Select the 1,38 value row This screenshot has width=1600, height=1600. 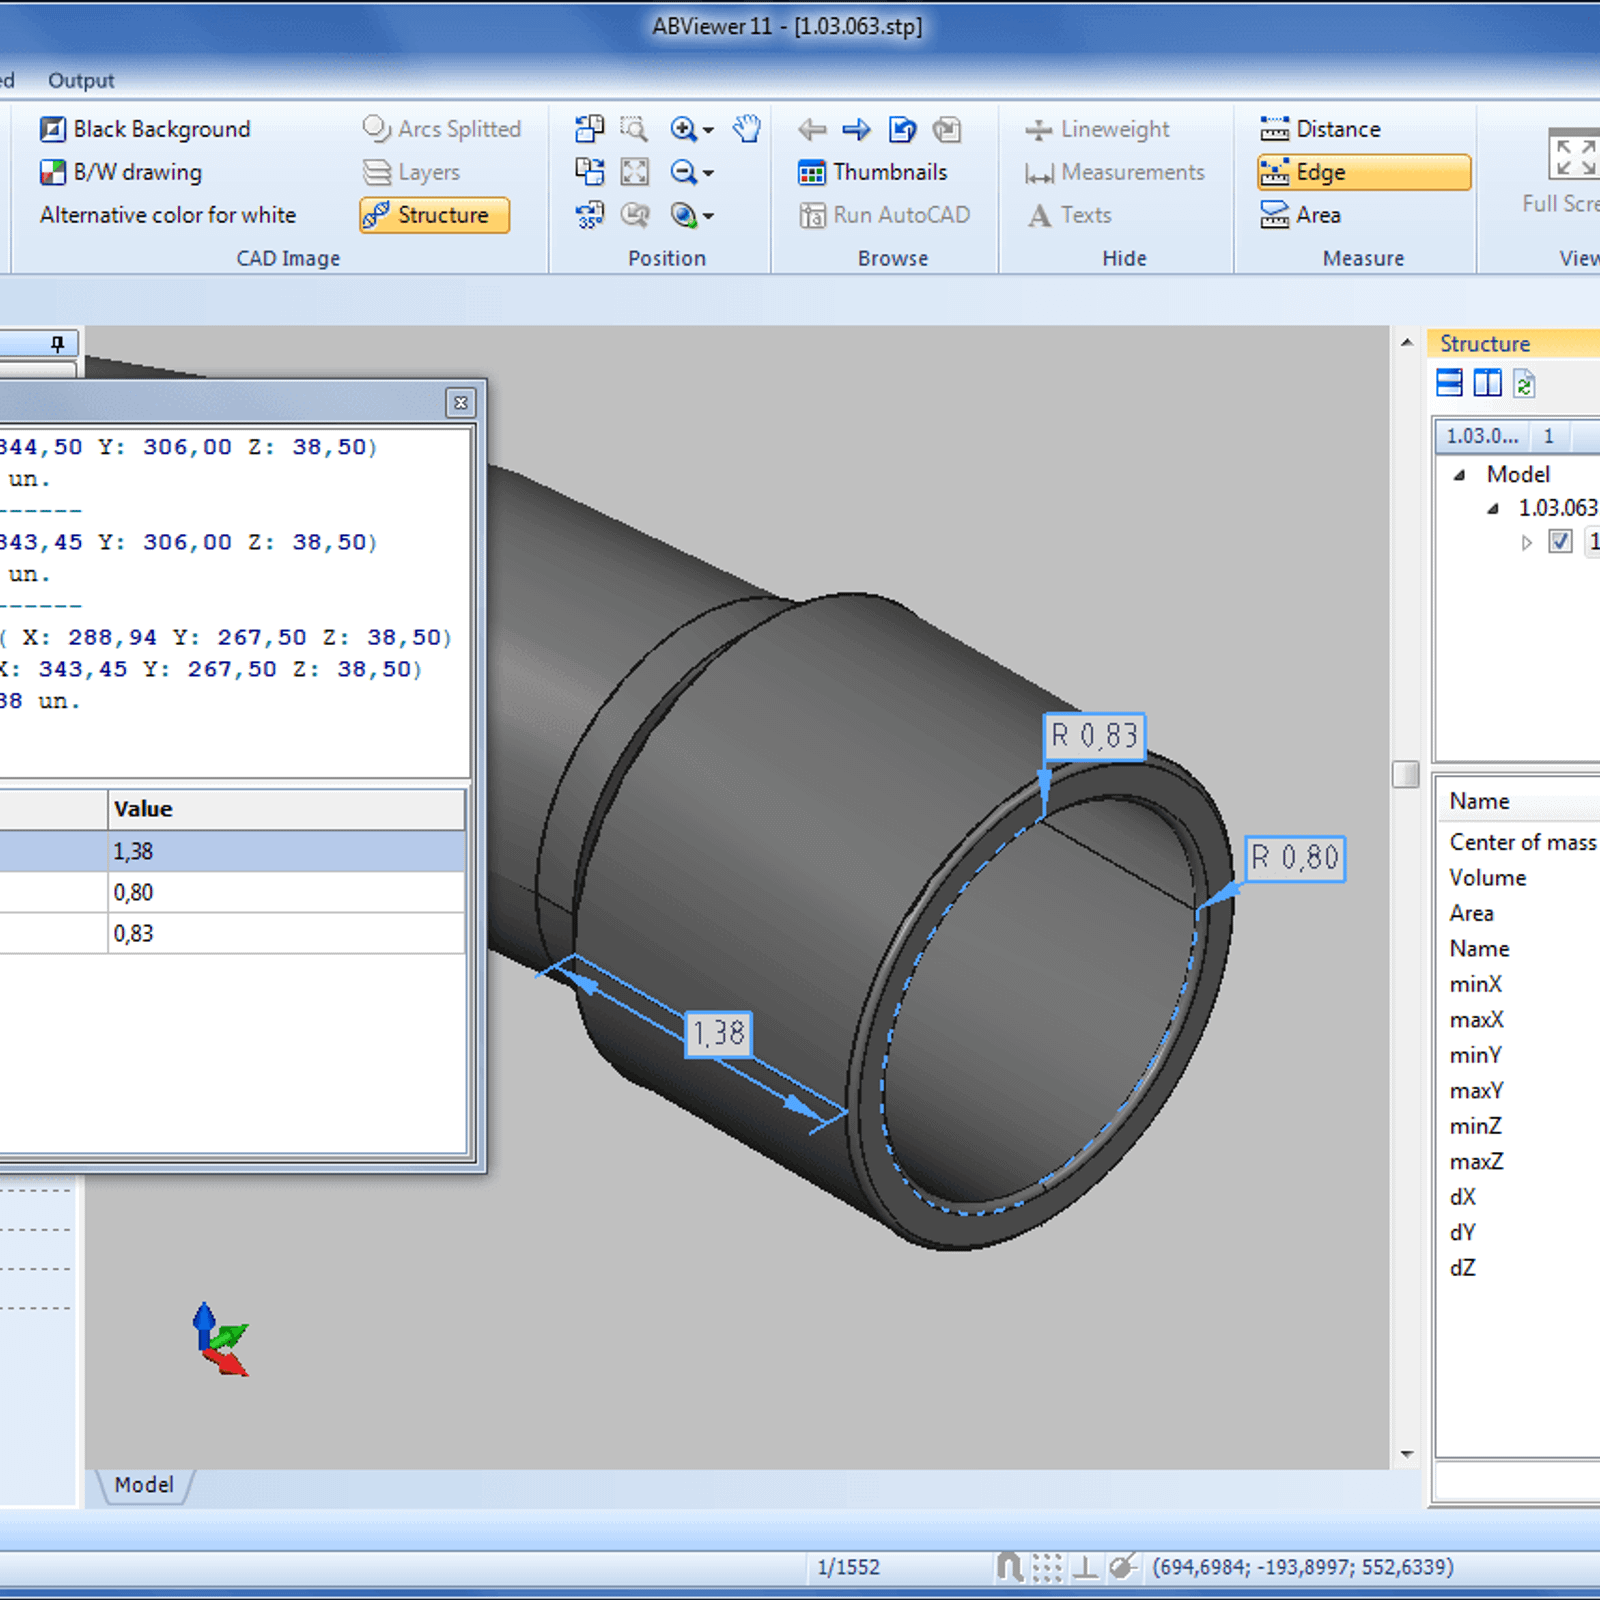[x=232, y=851]
